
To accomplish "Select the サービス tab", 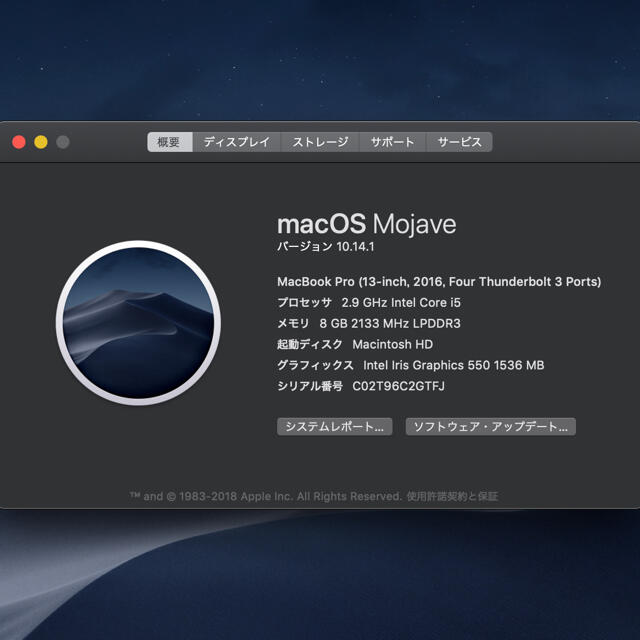I will [459, 142].
